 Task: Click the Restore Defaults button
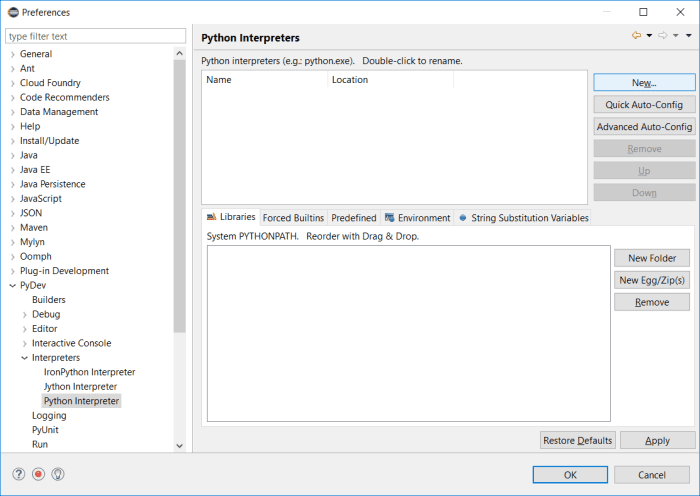point(578,440)
